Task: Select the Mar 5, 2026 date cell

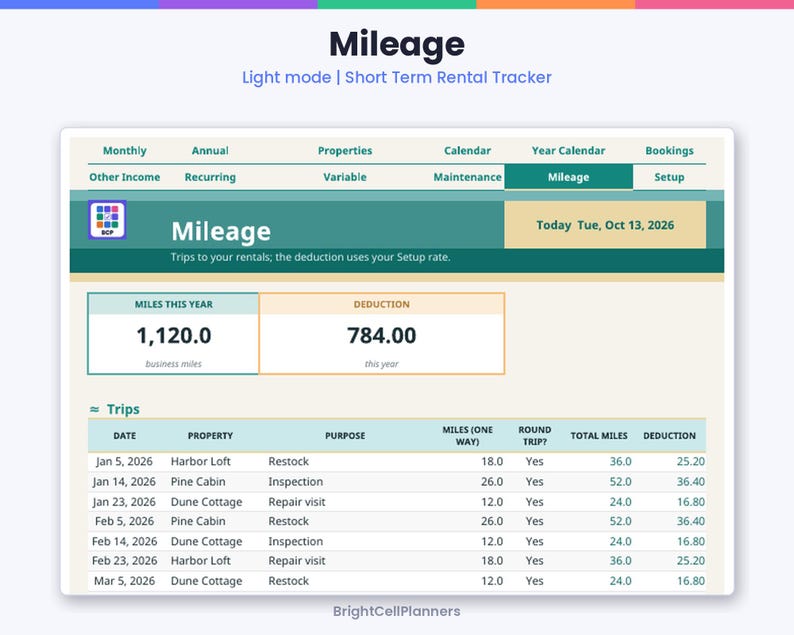Action: (x=125, y=581)
